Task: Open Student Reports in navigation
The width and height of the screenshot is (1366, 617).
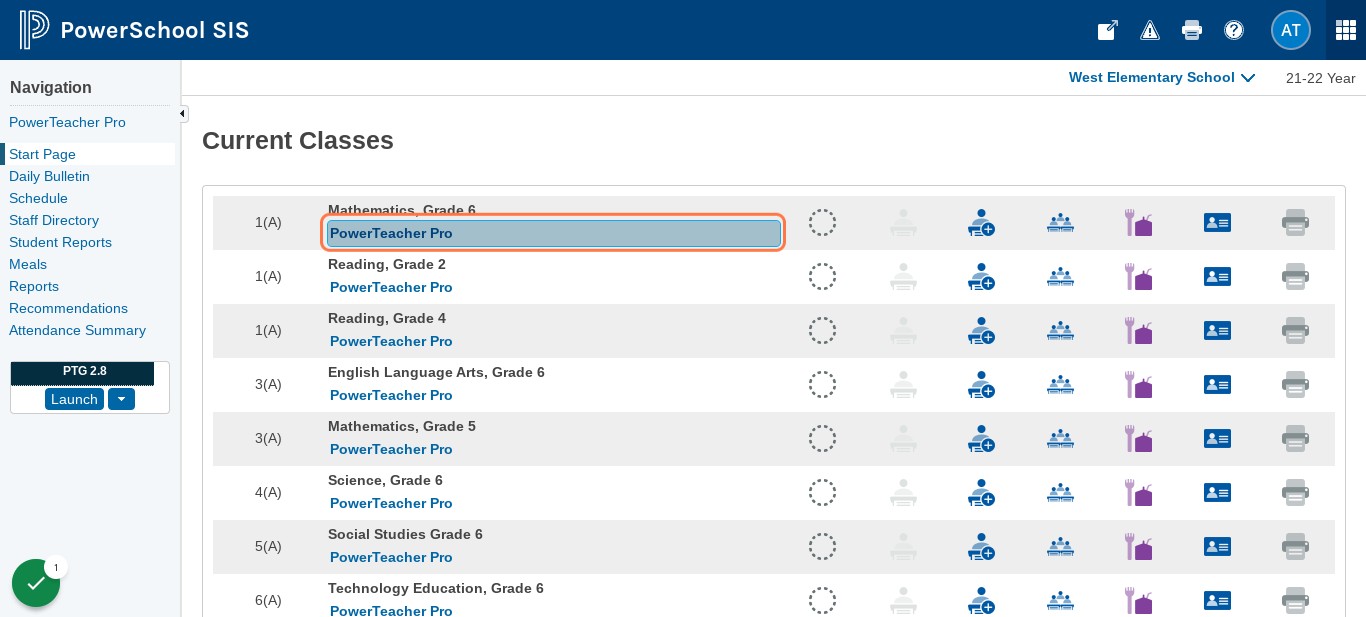Action: point(60,242)
